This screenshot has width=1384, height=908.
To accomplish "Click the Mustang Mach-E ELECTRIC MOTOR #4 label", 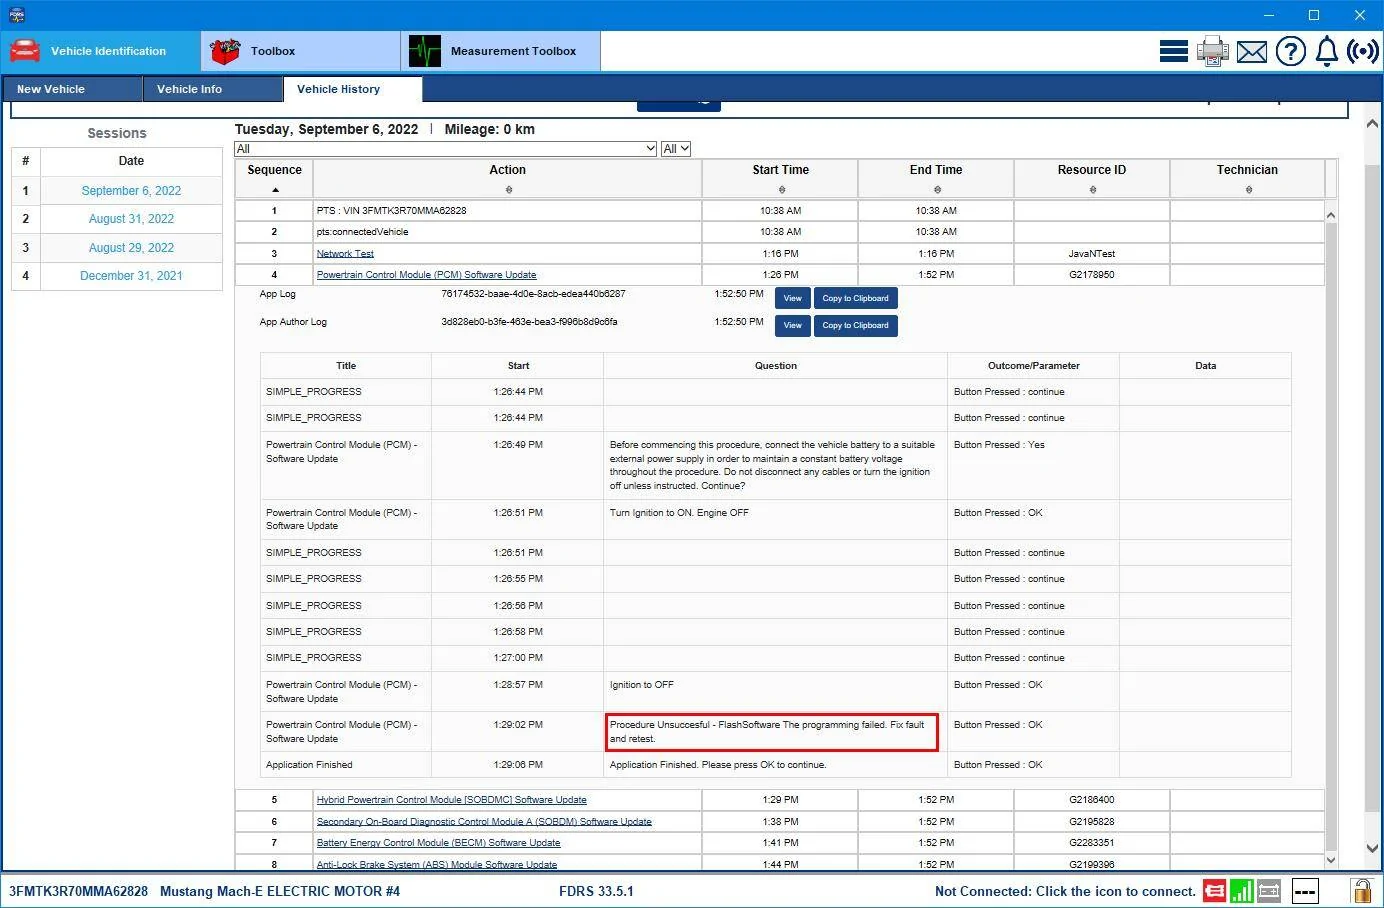I will click(x=280, y=891).
